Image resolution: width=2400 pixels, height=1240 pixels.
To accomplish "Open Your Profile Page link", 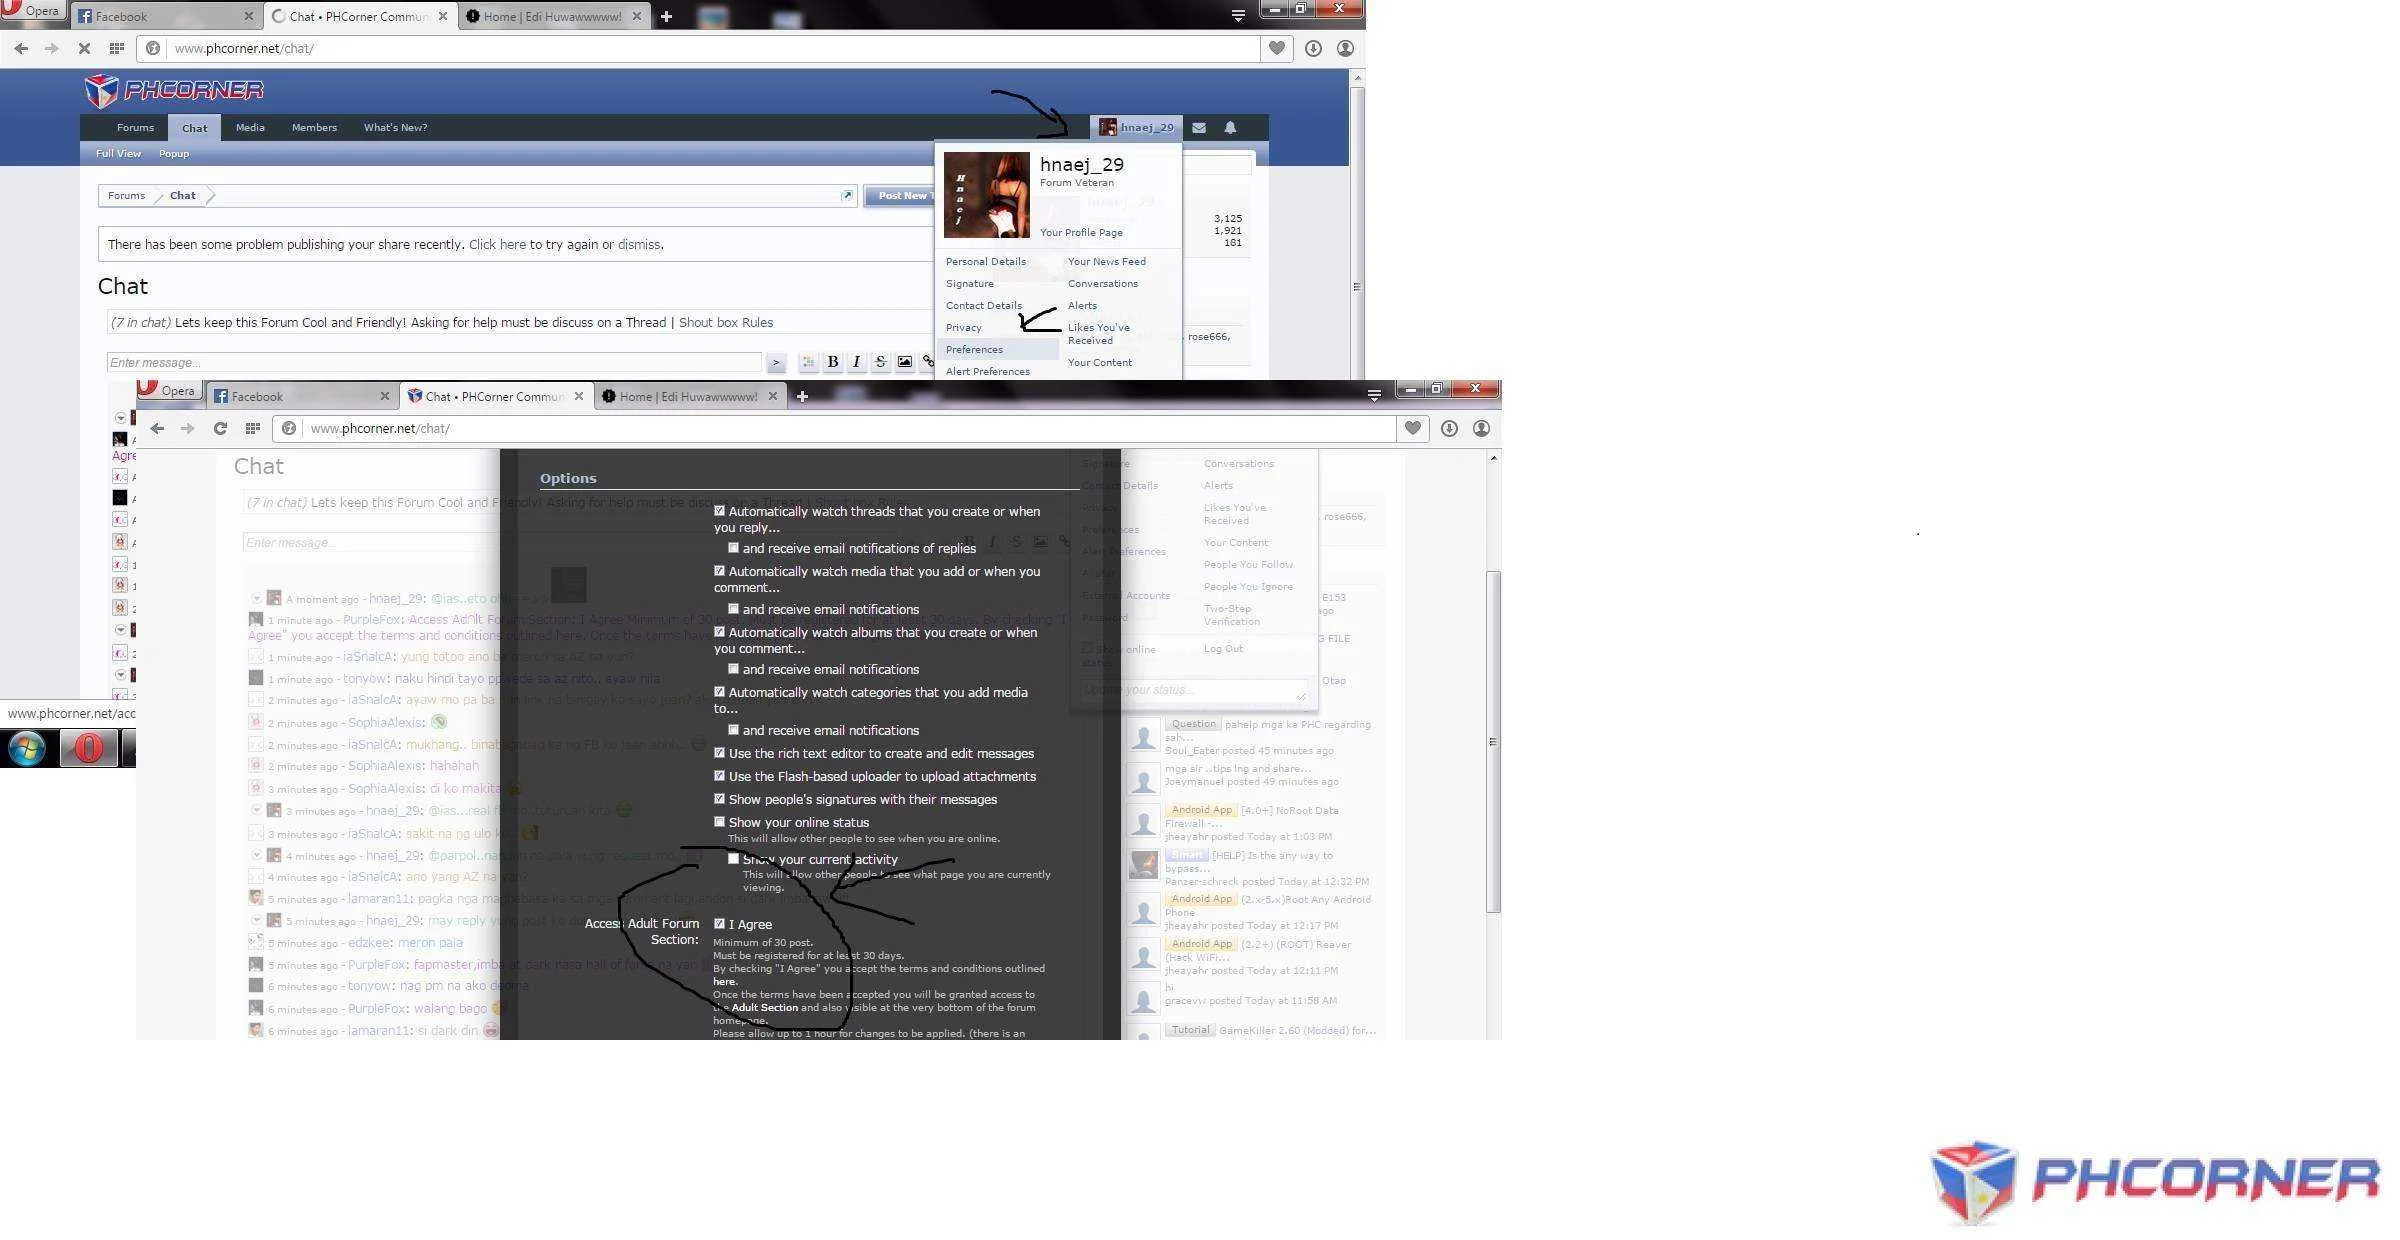I will 1081,232.
